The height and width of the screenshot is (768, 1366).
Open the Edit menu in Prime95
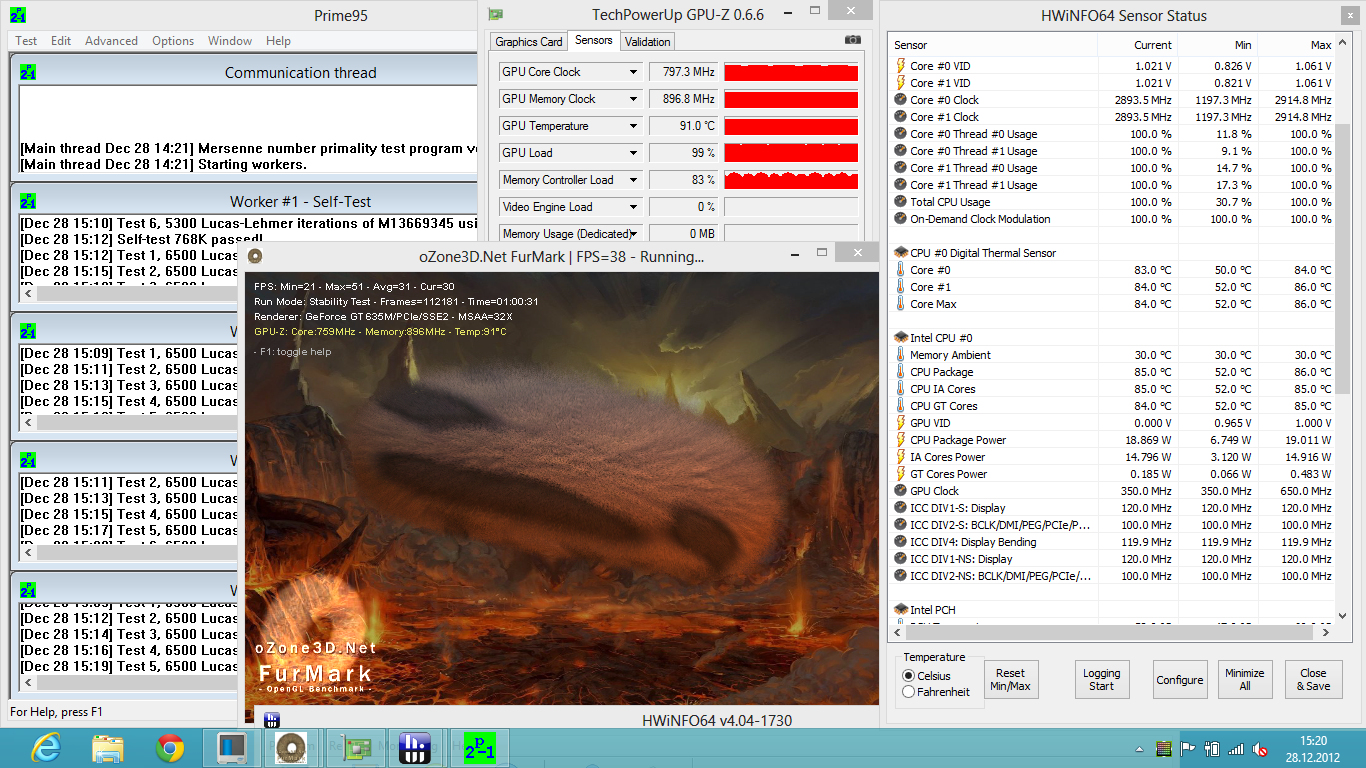pos(61,41)
